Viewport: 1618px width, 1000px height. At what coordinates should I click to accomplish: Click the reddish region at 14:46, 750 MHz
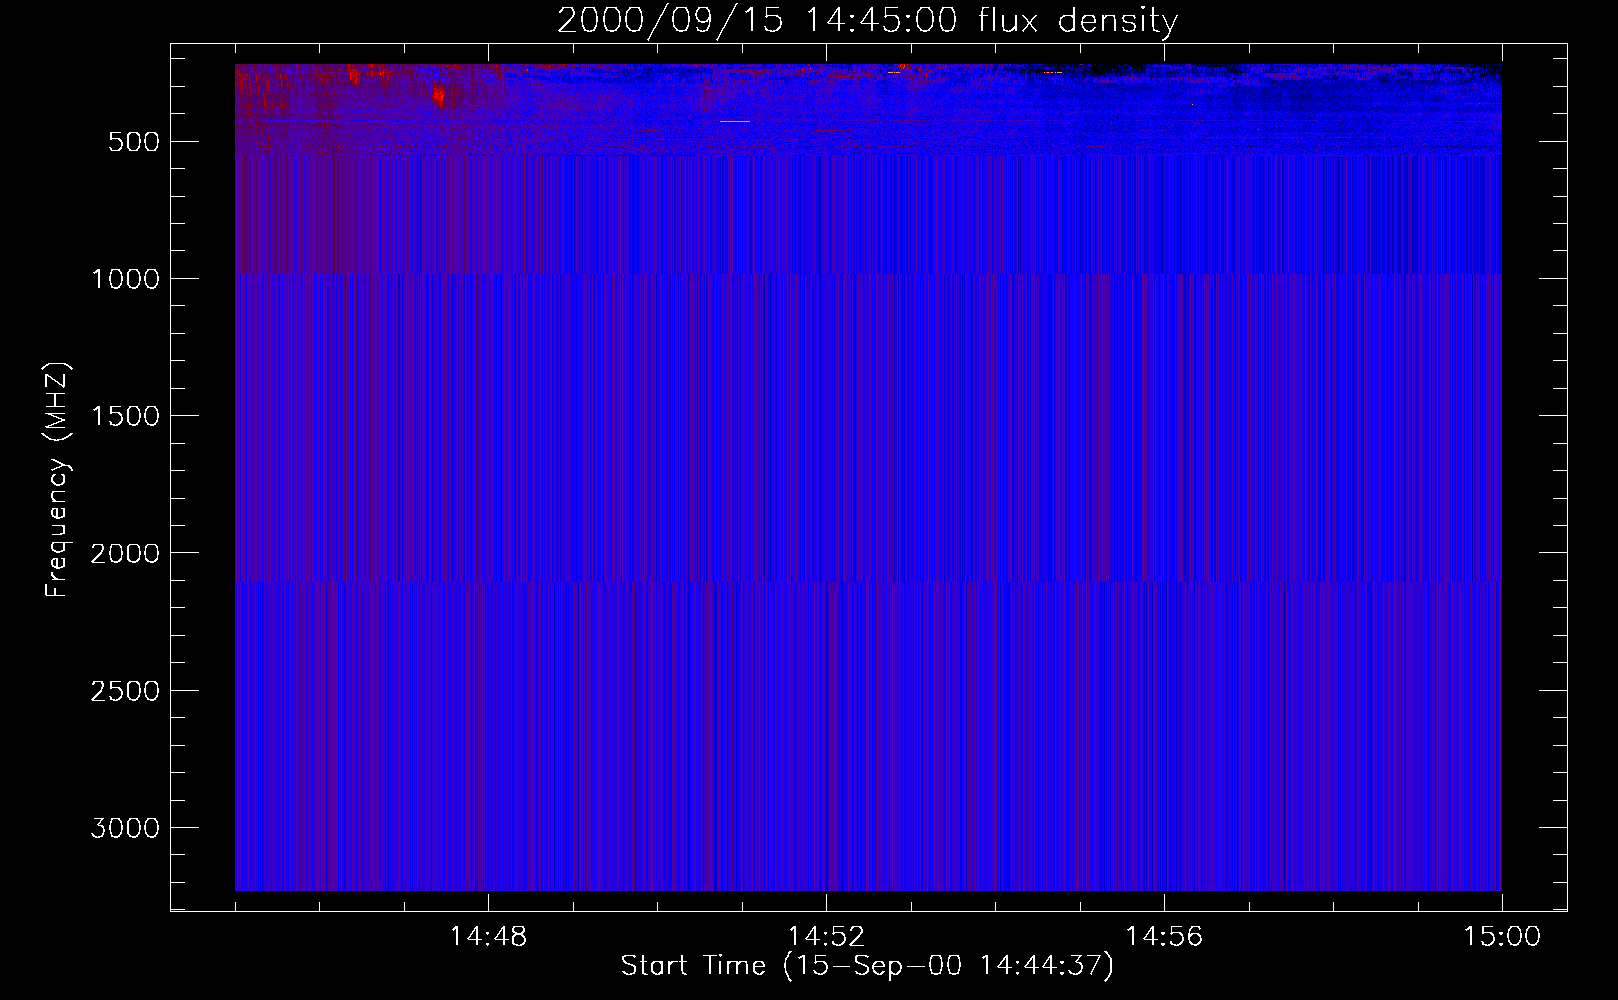tap(320, 210)
